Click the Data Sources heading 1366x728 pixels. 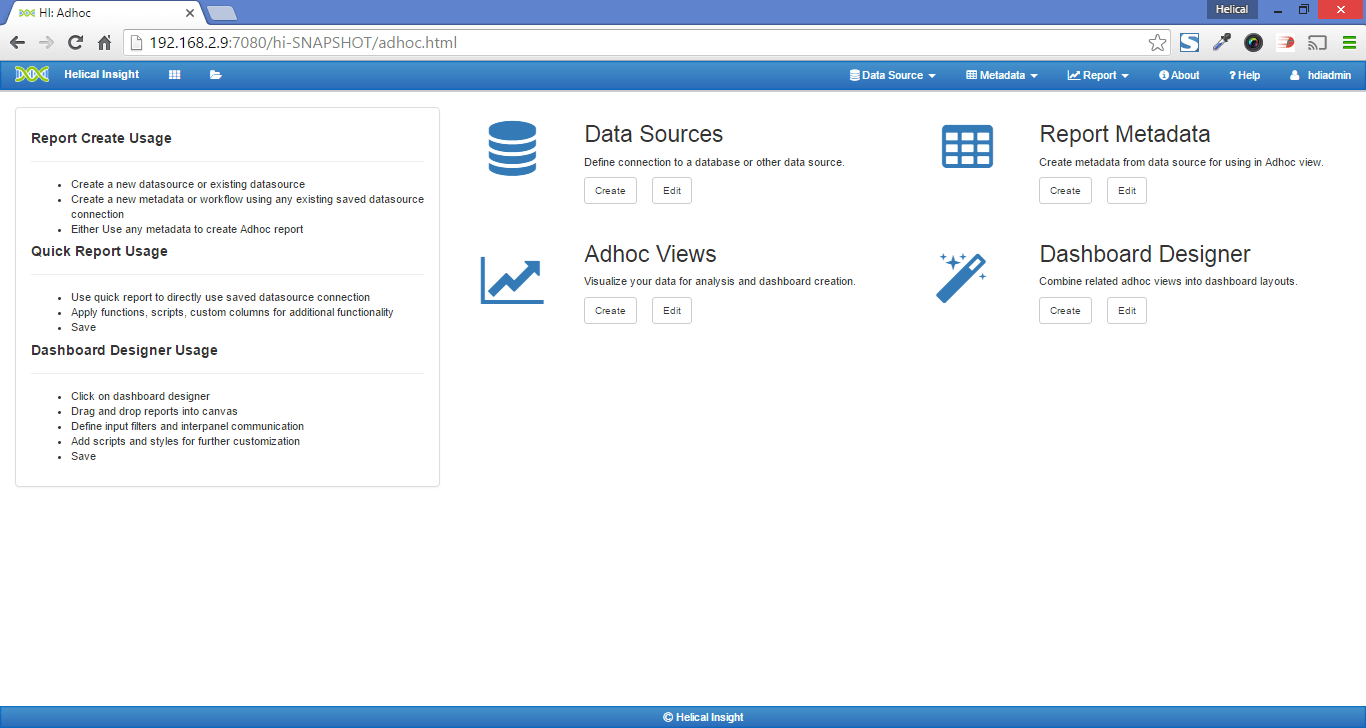(654, 134)
